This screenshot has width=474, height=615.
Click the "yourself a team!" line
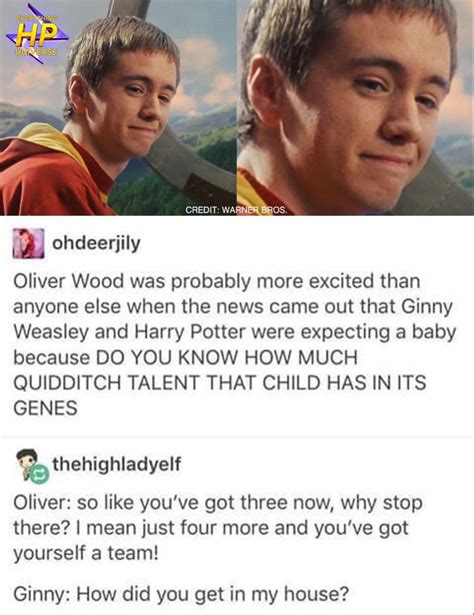[86, 553]
